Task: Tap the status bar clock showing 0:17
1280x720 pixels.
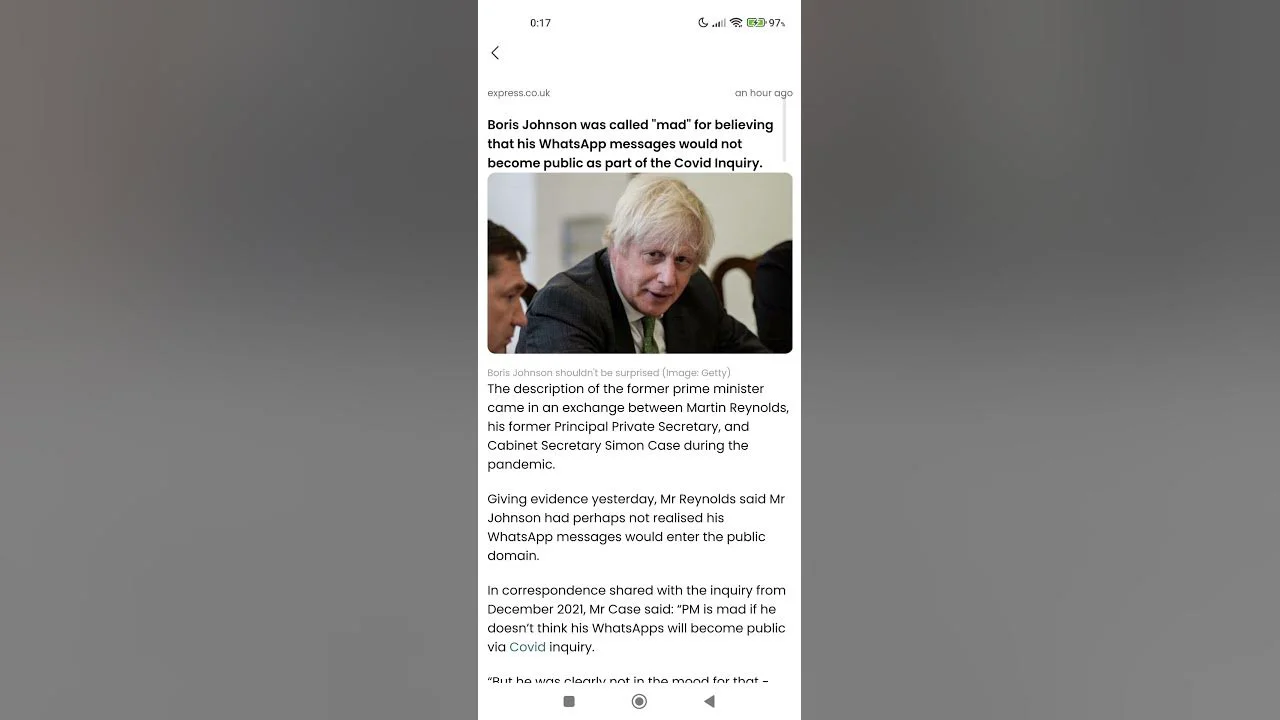Action: 540,22
